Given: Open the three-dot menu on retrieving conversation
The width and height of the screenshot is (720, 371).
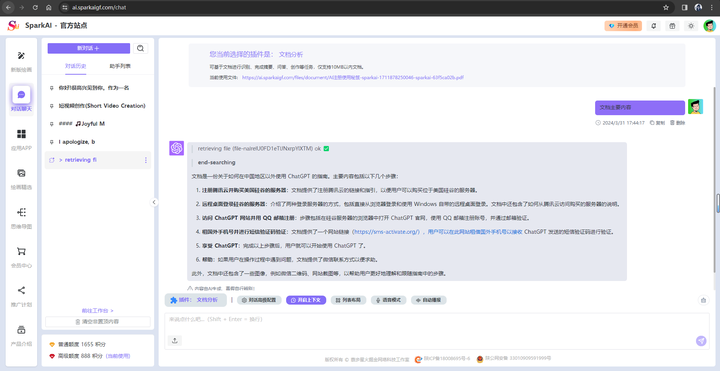Looking at the screenshot, I should tap(146, 160).
